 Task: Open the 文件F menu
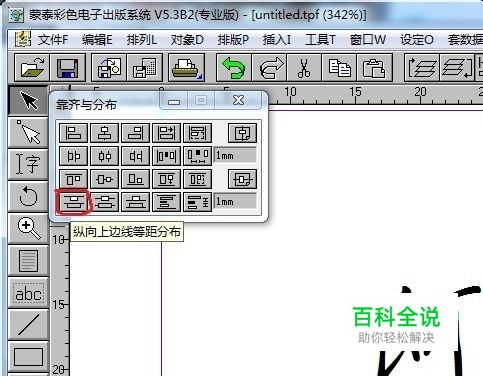53,40
